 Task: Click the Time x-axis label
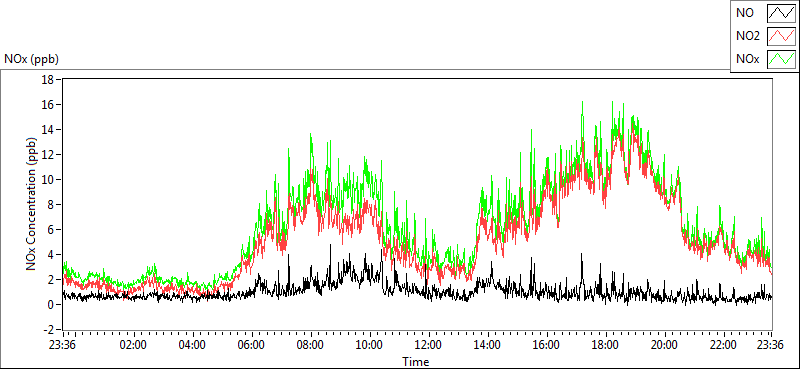click(416, 362)
